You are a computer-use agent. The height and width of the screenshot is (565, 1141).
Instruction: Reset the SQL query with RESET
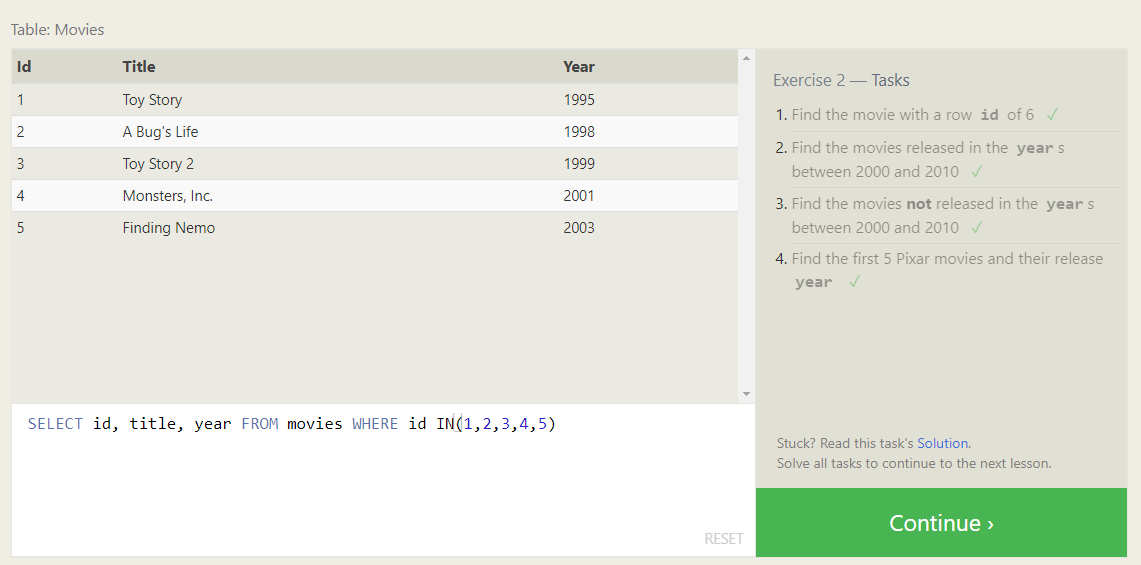click(723, 539)
